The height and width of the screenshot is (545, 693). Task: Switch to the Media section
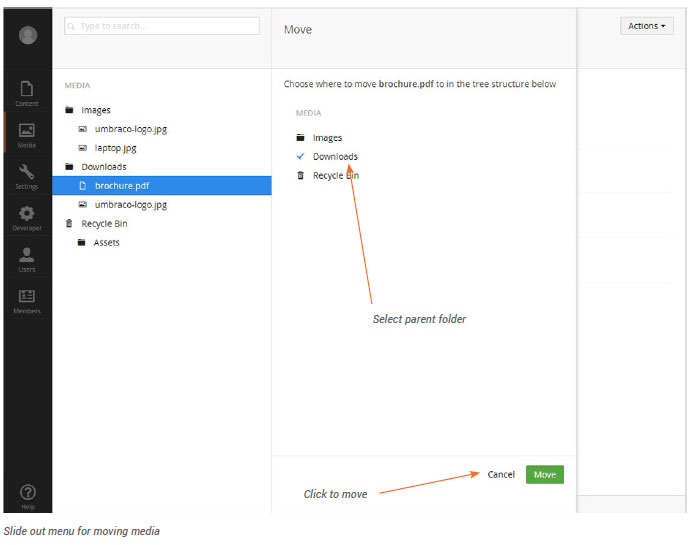pyautogui.click(x=27, y=135)
